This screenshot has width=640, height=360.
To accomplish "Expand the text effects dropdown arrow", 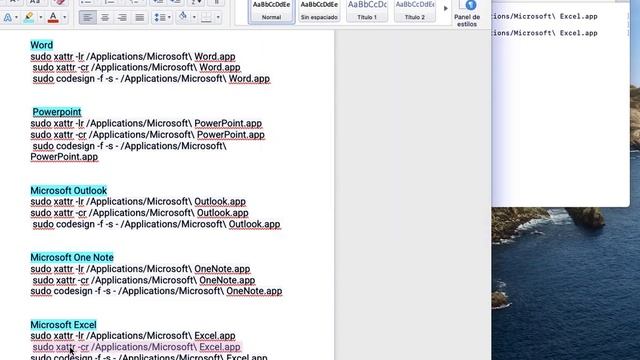I will click(x=16, y=18).
